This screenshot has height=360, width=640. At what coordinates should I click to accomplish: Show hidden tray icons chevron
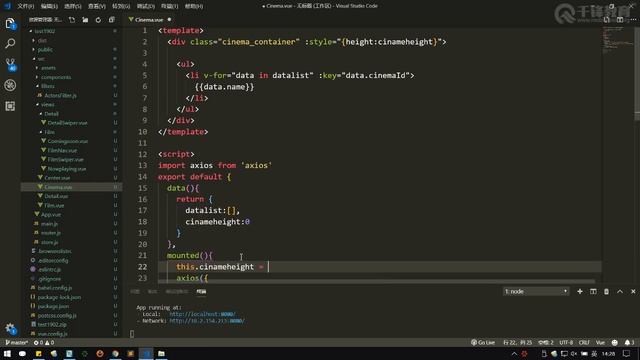(x=514, y=353)
